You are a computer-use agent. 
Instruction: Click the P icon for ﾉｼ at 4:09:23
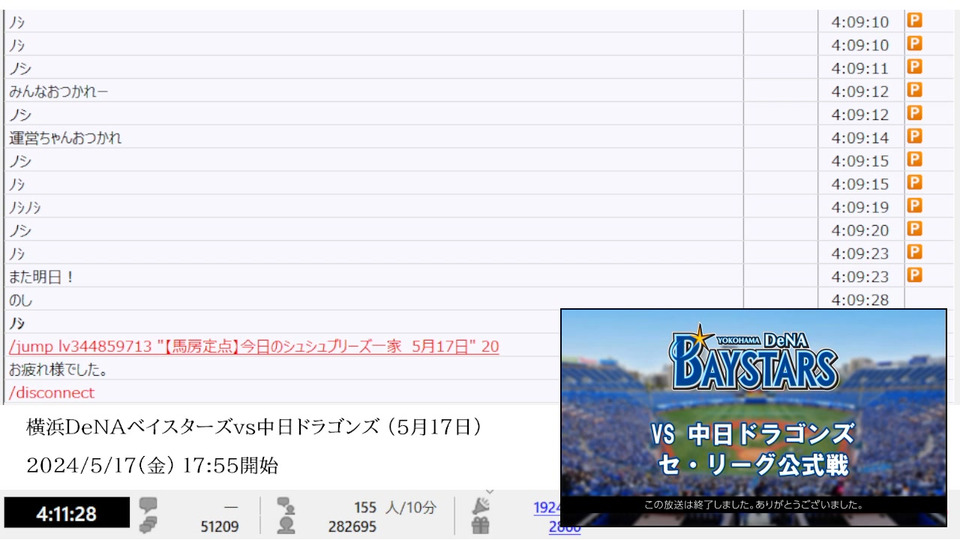tap(915, 252)
